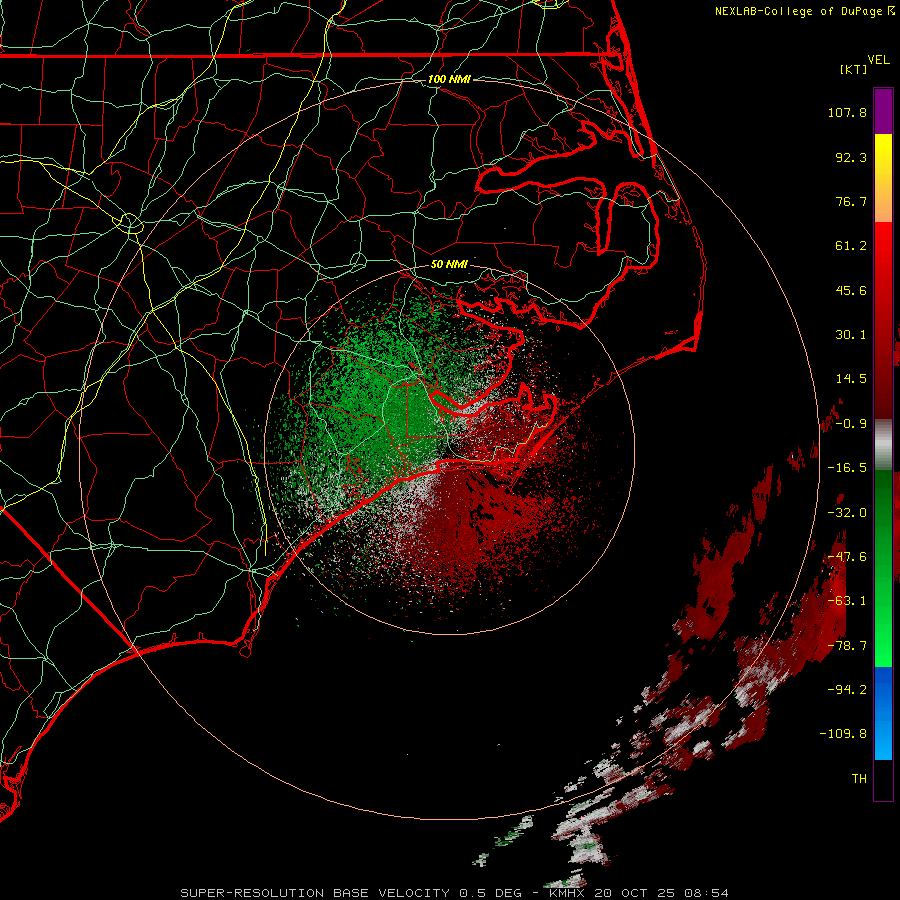Click the VEL heading above the scale
Screen dimensions: 900x900
click(x=879, y=60)
